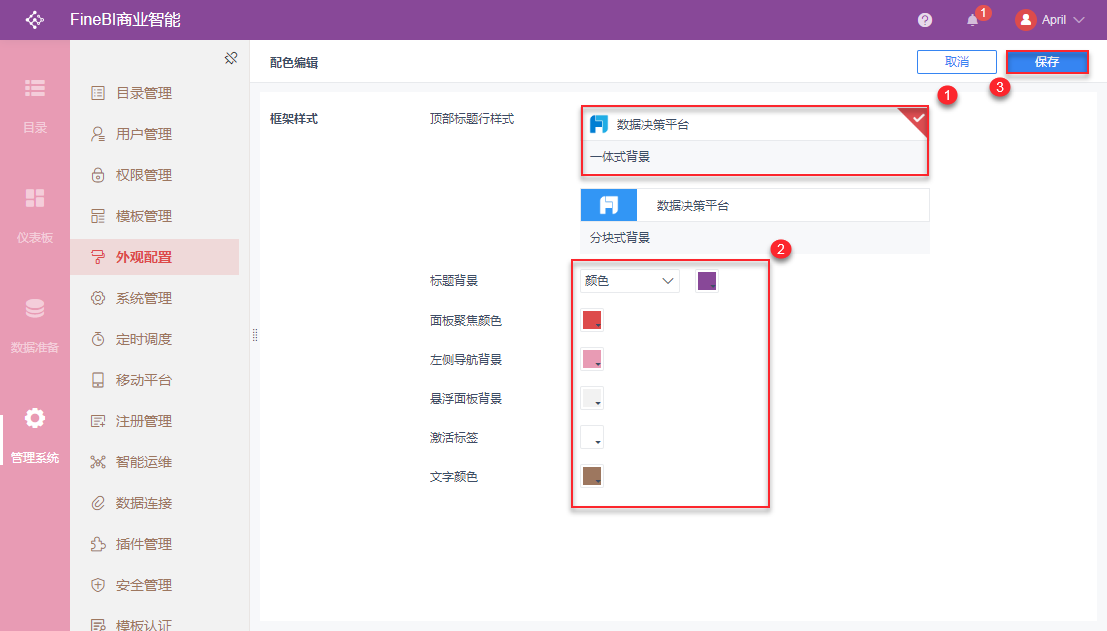Click the 权限管理 lock icon

(x=98, y=175)
